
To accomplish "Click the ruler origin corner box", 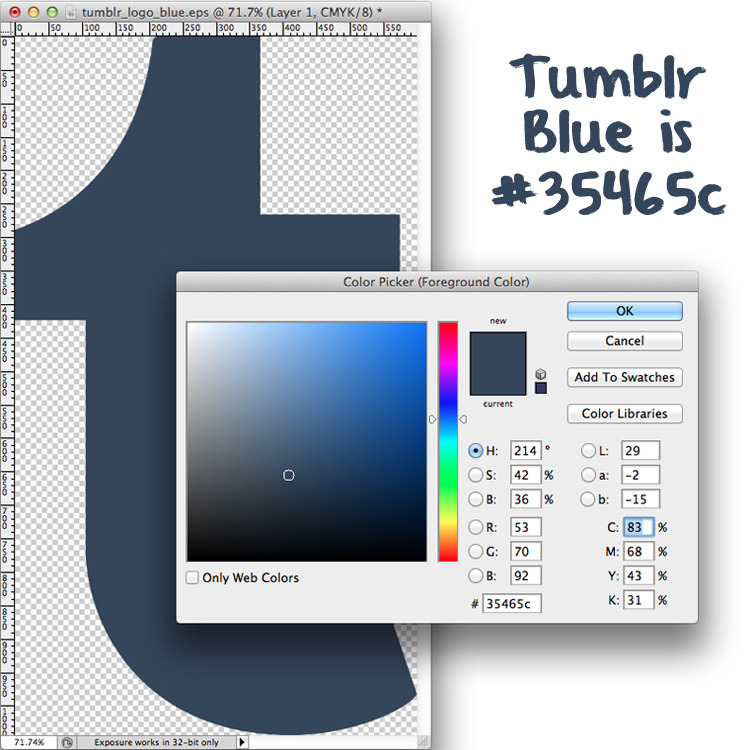I will tap(7, 29).
